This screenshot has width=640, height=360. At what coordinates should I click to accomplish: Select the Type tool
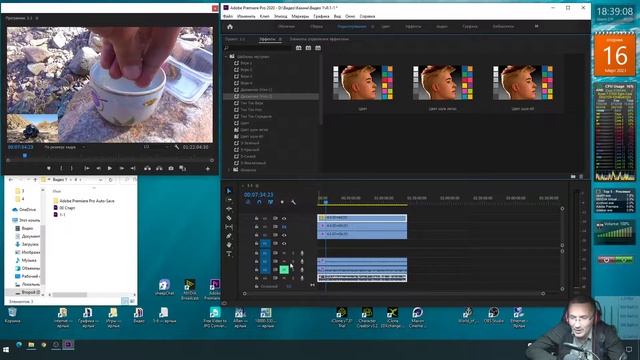[x=229, y=253]
